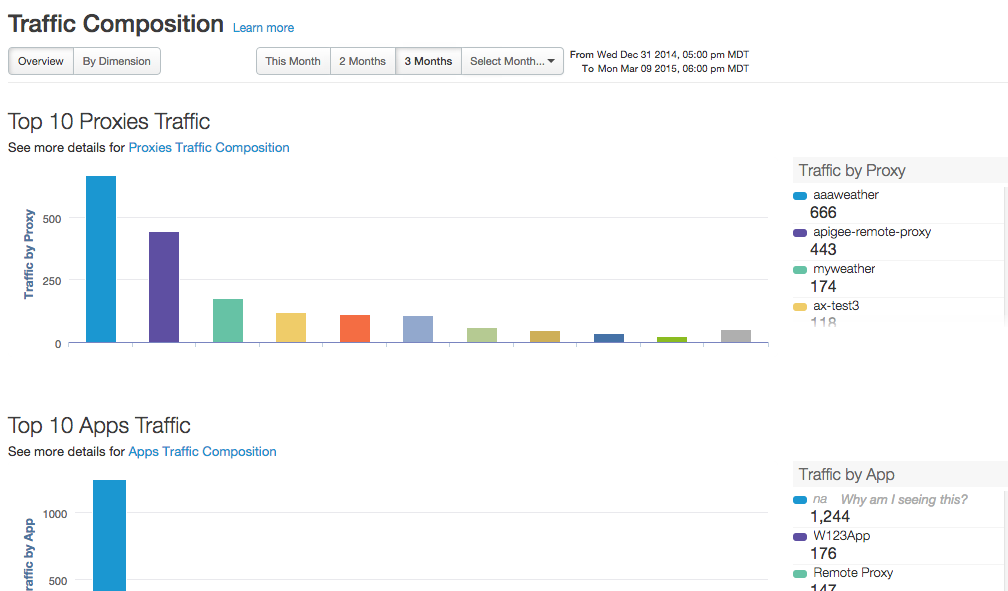
Task: Open Apps Traffic Composition details link
Action: click(x=202, y=451)
